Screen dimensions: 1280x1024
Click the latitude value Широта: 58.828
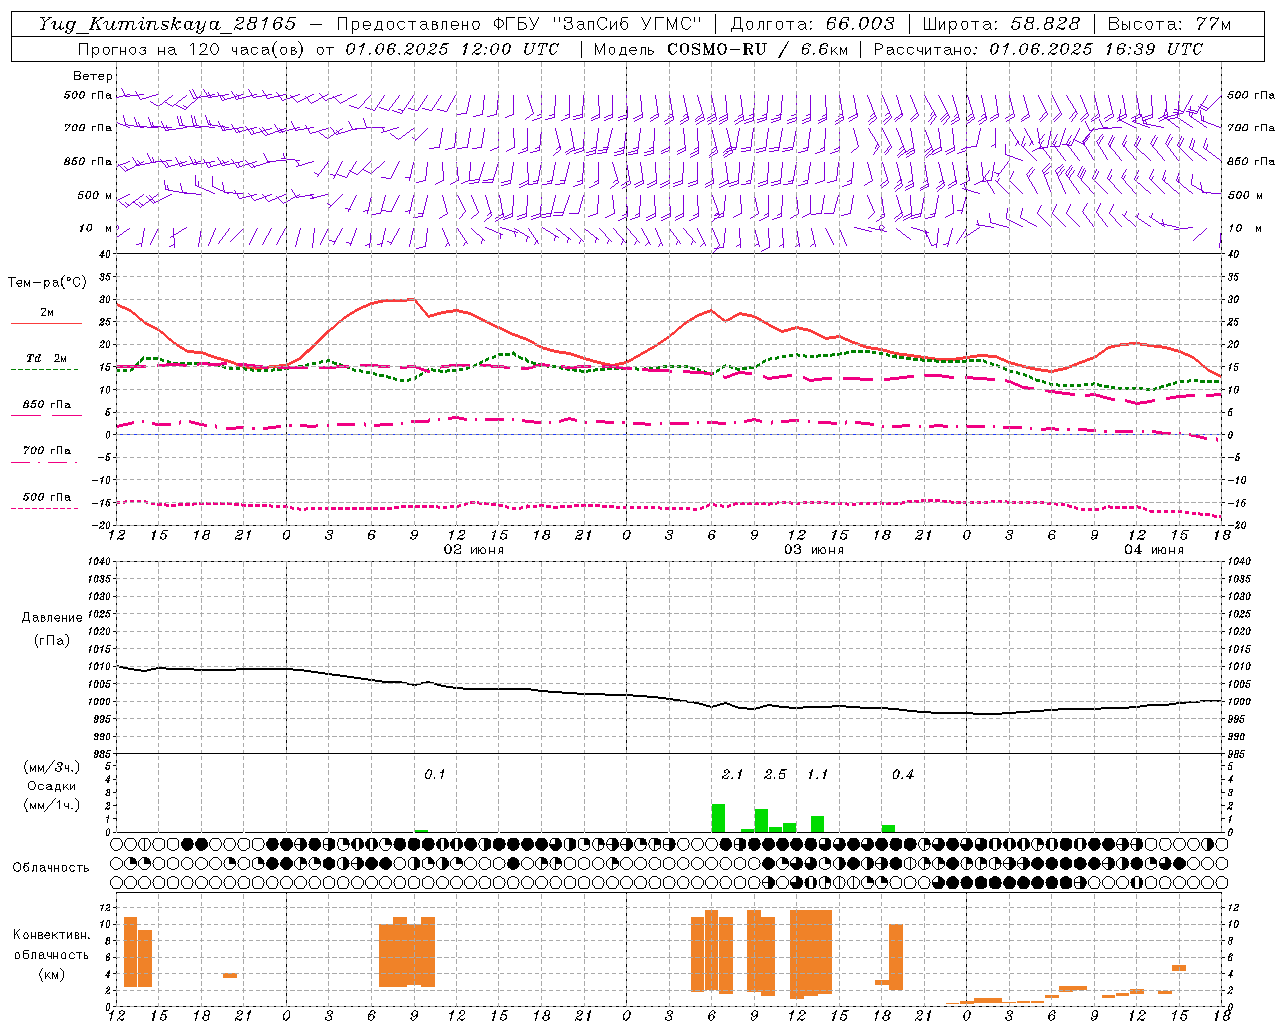pos(1001,24)
